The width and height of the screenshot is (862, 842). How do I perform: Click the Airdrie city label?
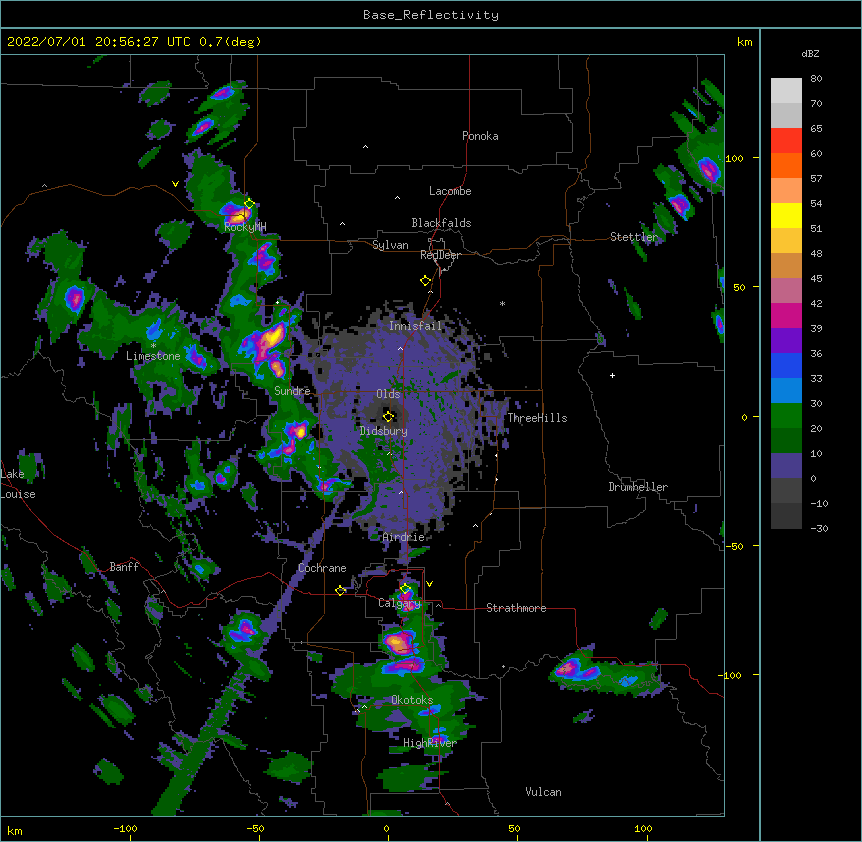(404, 537)
